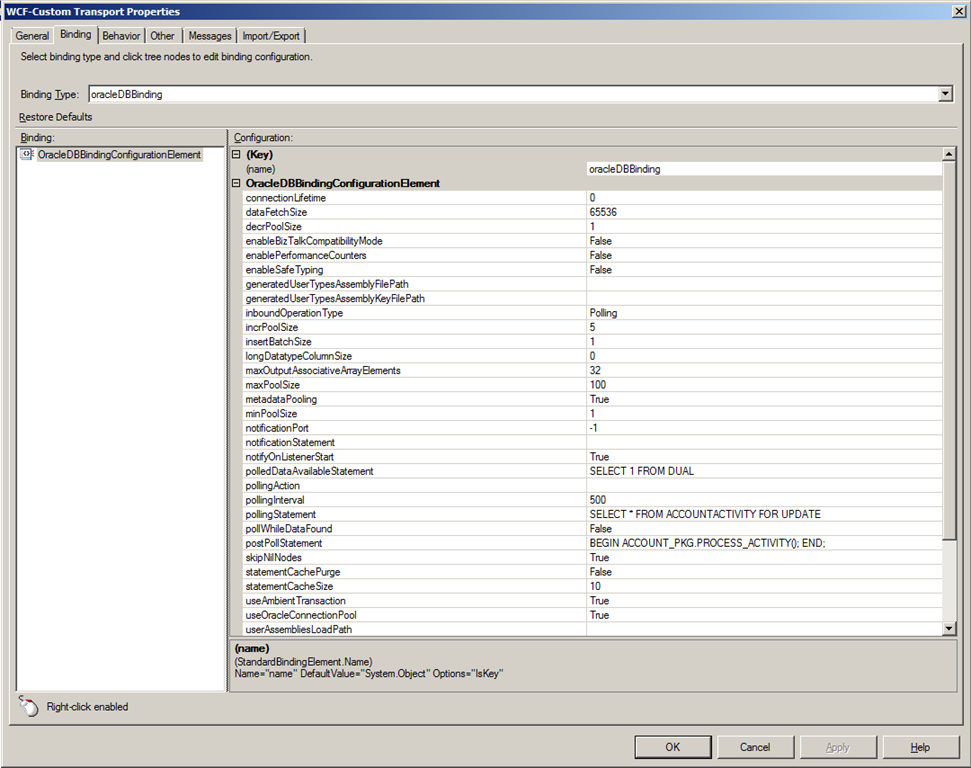
Task: Click the pollingInterval value 500
Action: 764,500
